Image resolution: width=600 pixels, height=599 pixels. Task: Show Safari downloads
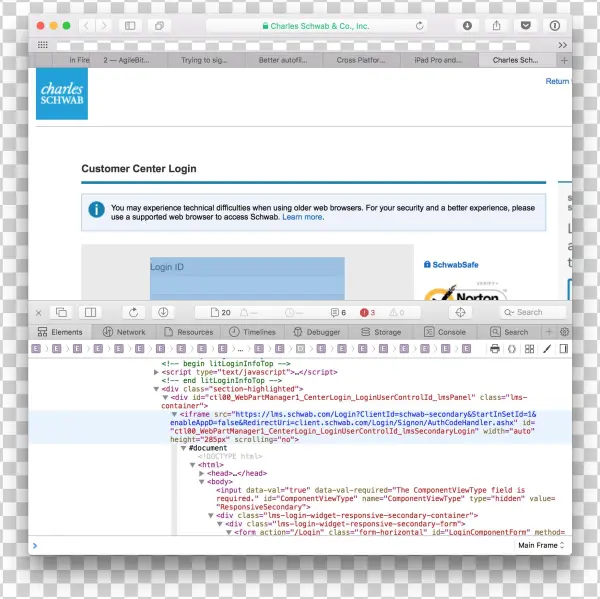point(467,26)
